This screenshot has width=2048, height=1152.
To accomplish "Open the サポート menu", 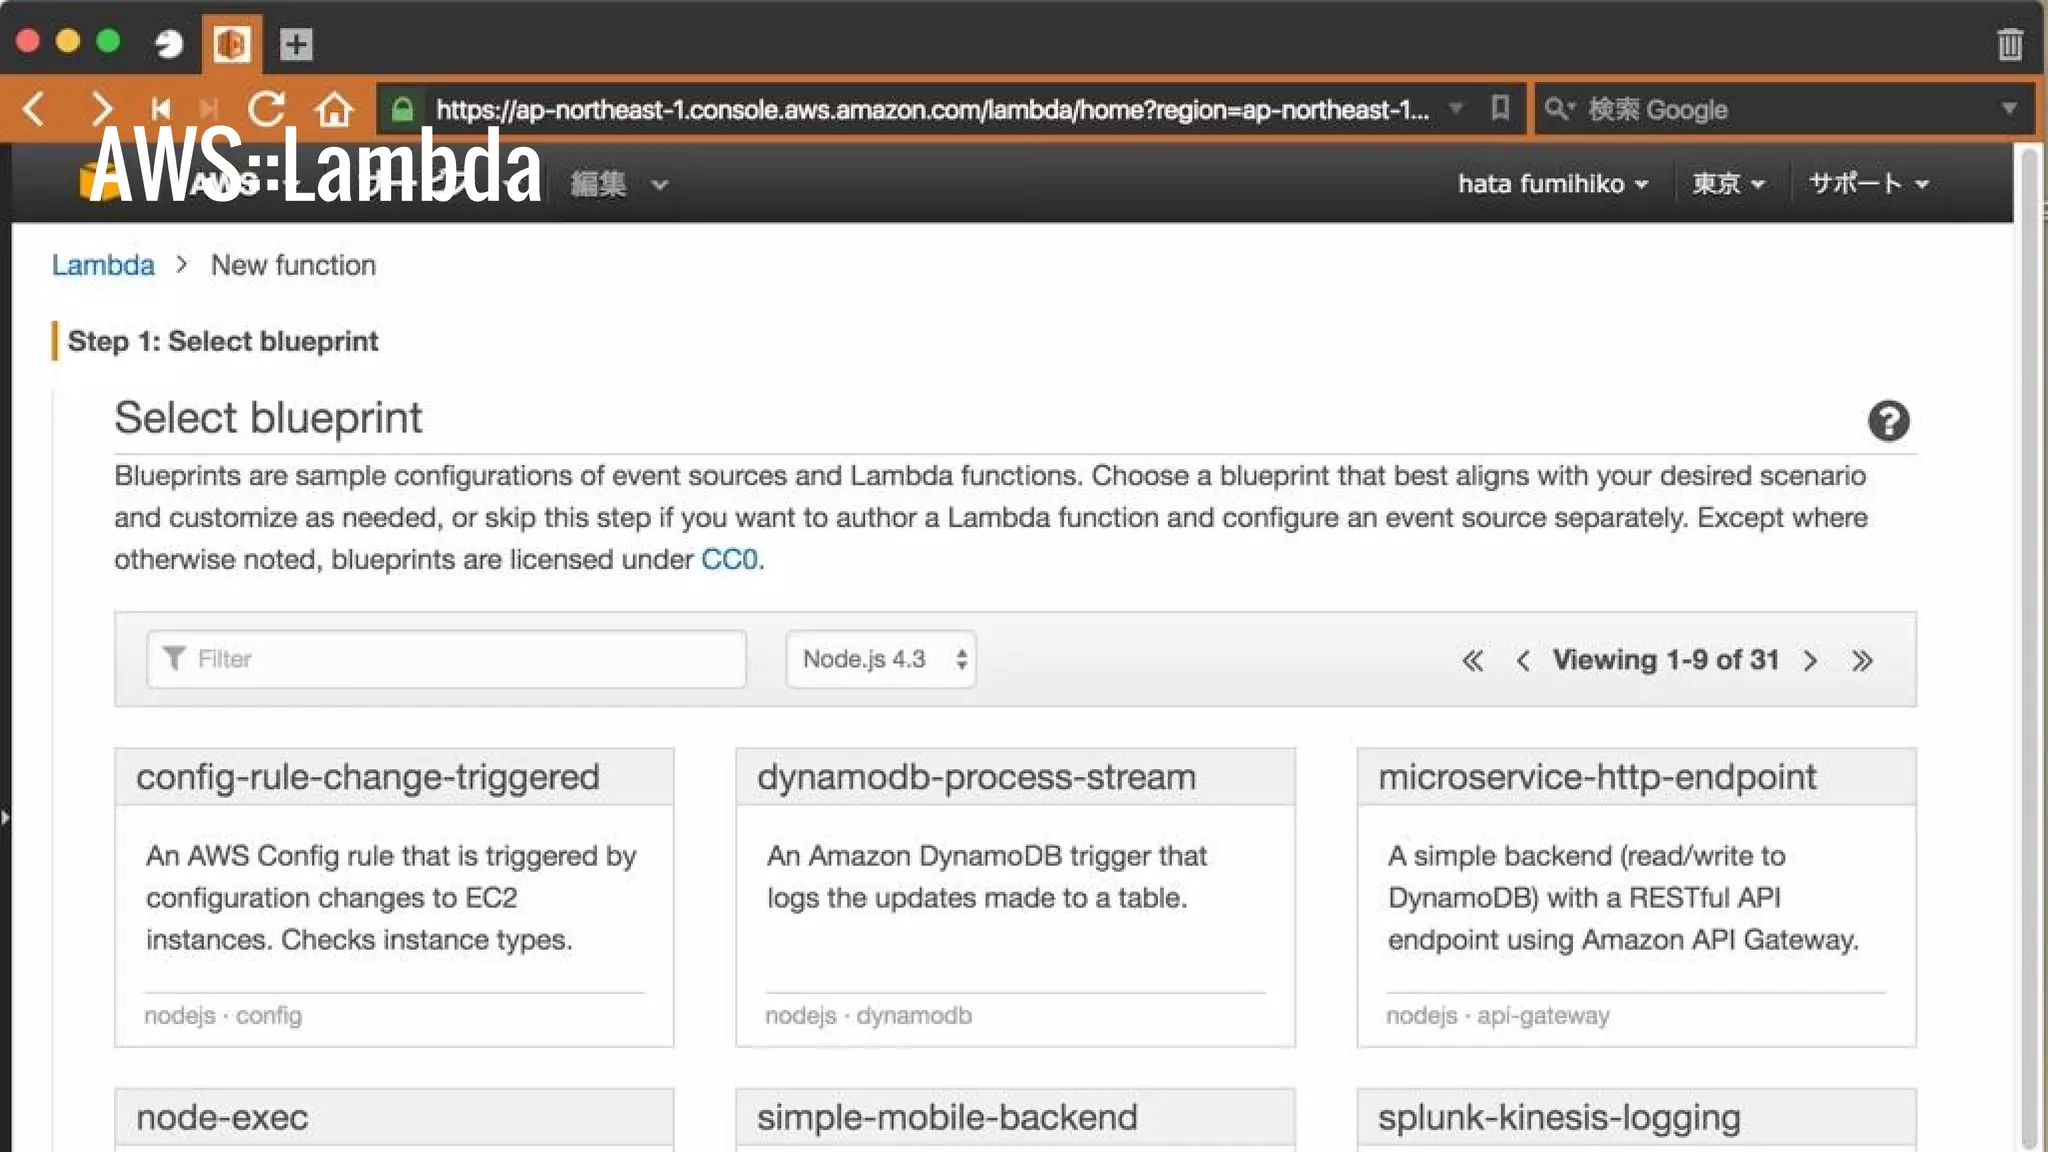I will 1868,184.
